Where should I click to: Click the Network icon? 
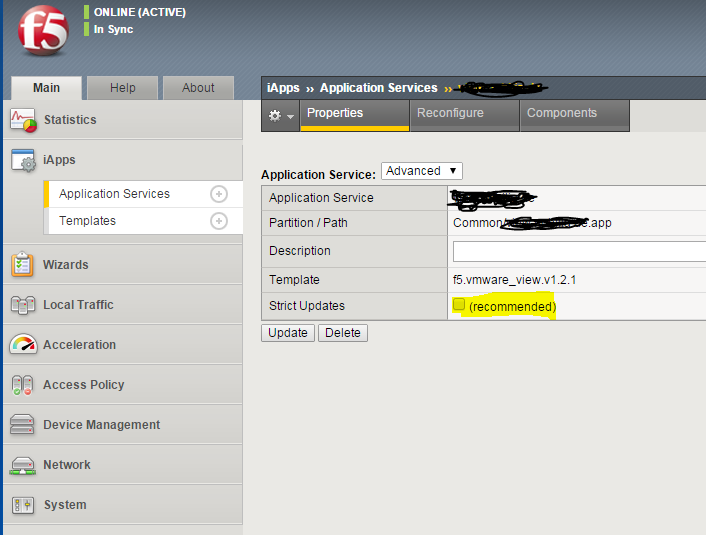click(x=23, y=465)
